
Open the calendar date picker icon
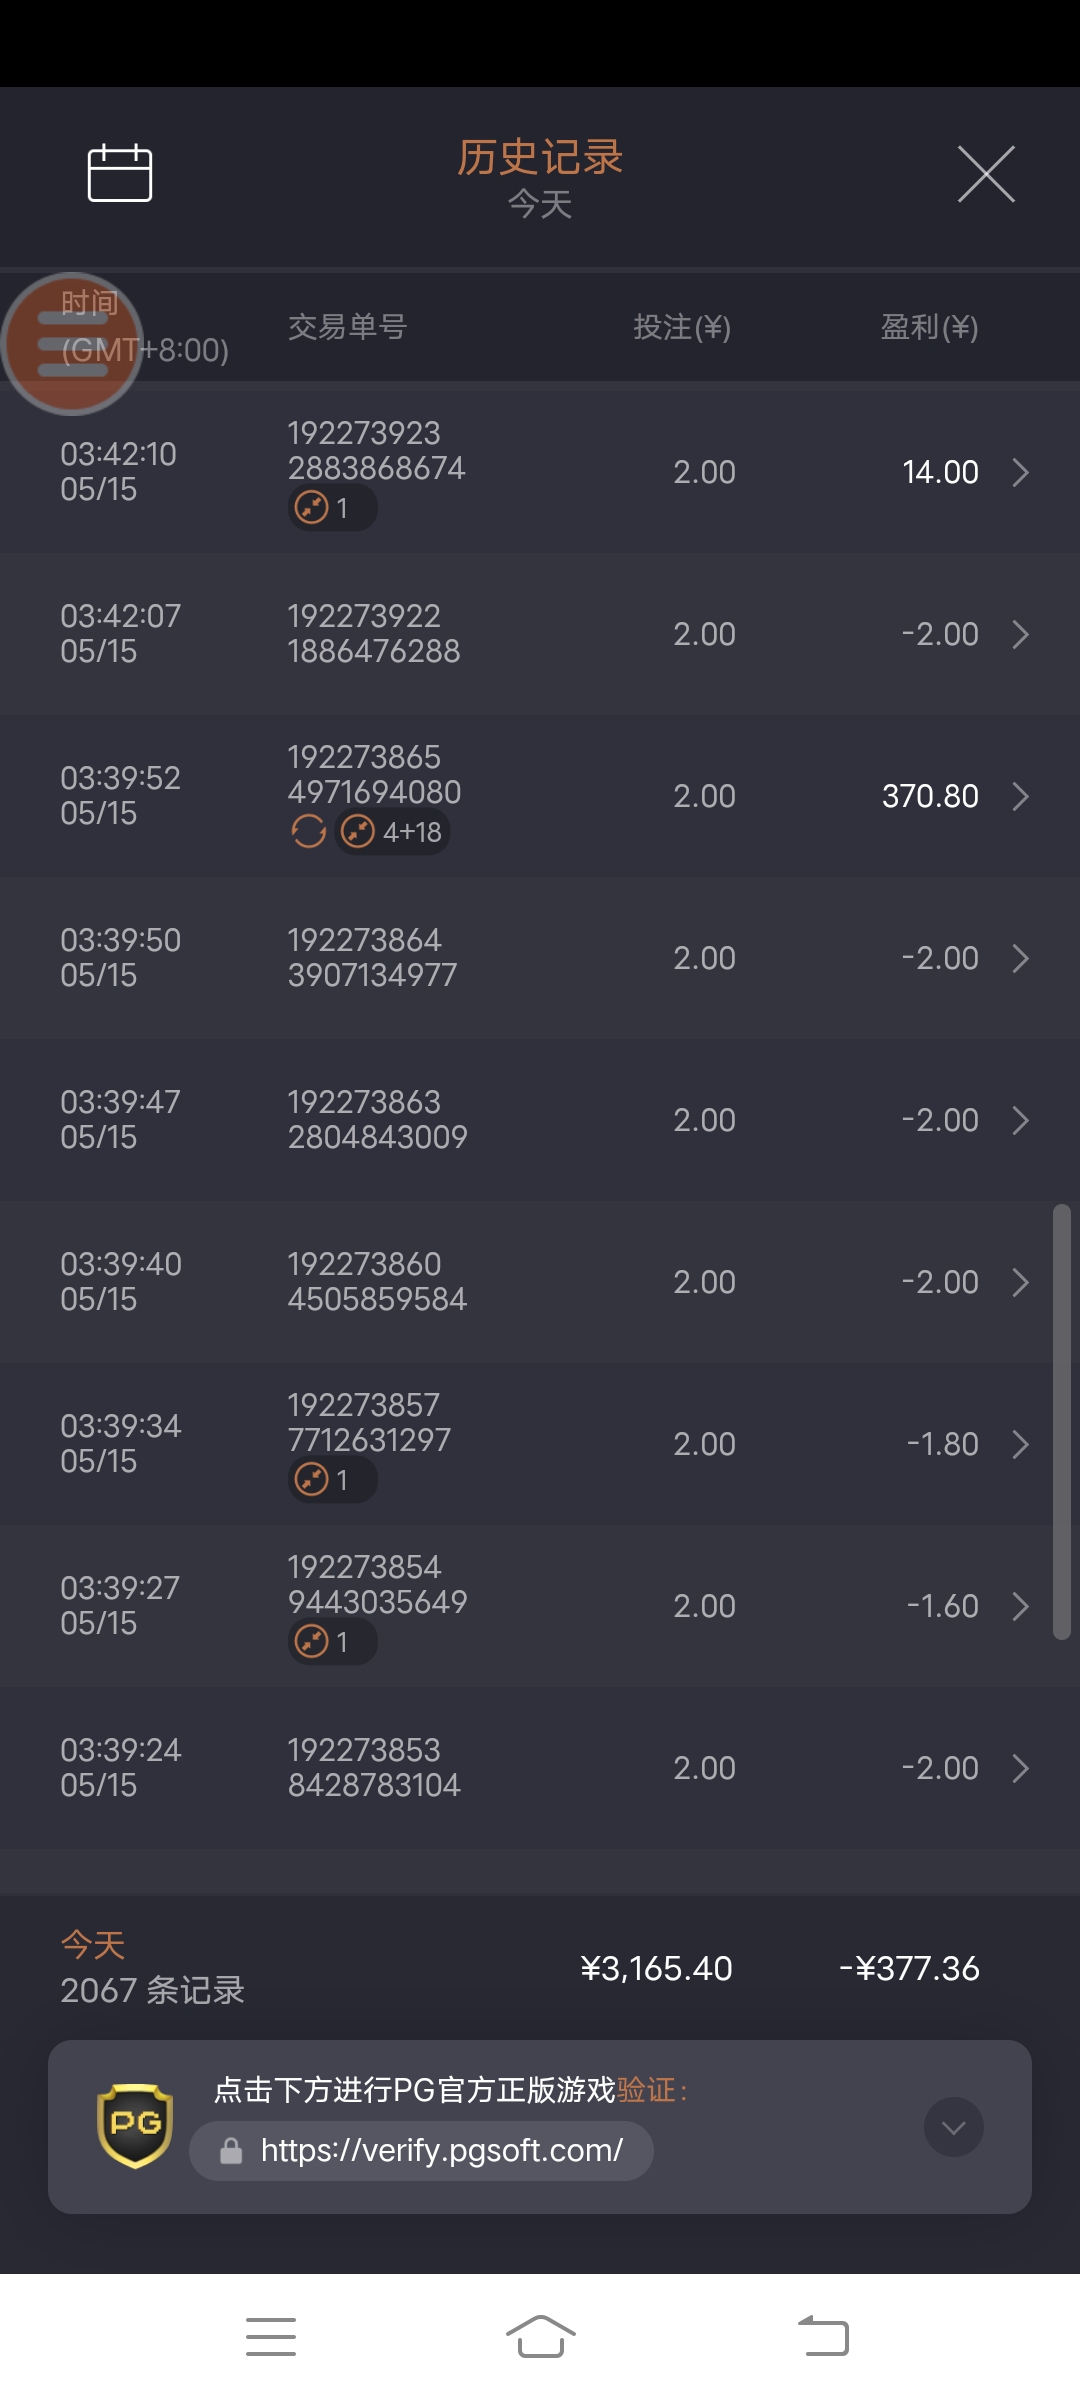(x=120, y=173)
